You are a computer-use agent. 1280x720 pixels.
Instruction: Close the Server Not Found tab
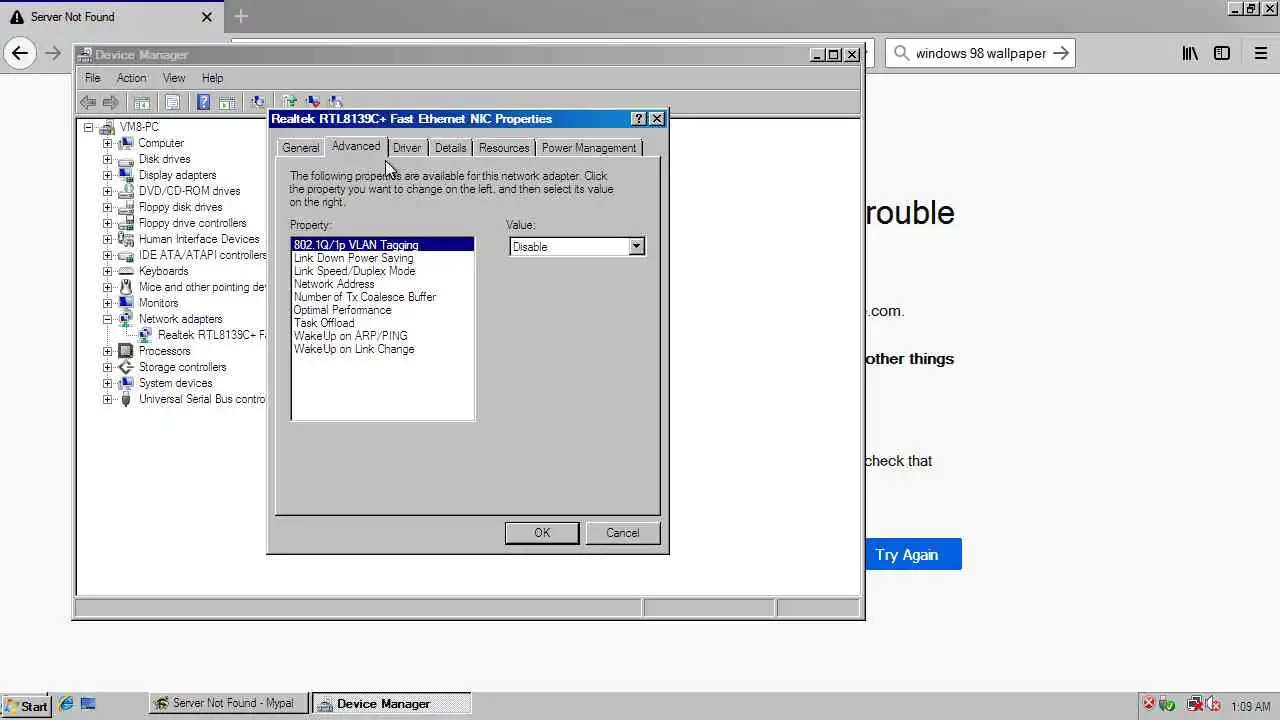coord(207,17)
